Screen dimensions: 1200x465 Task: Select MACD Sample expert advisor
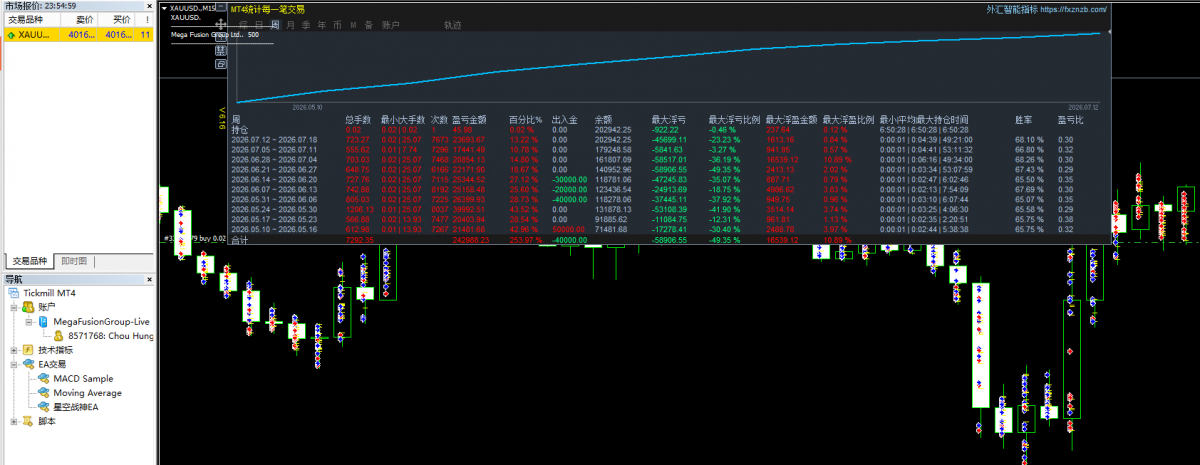pos(83,379)
